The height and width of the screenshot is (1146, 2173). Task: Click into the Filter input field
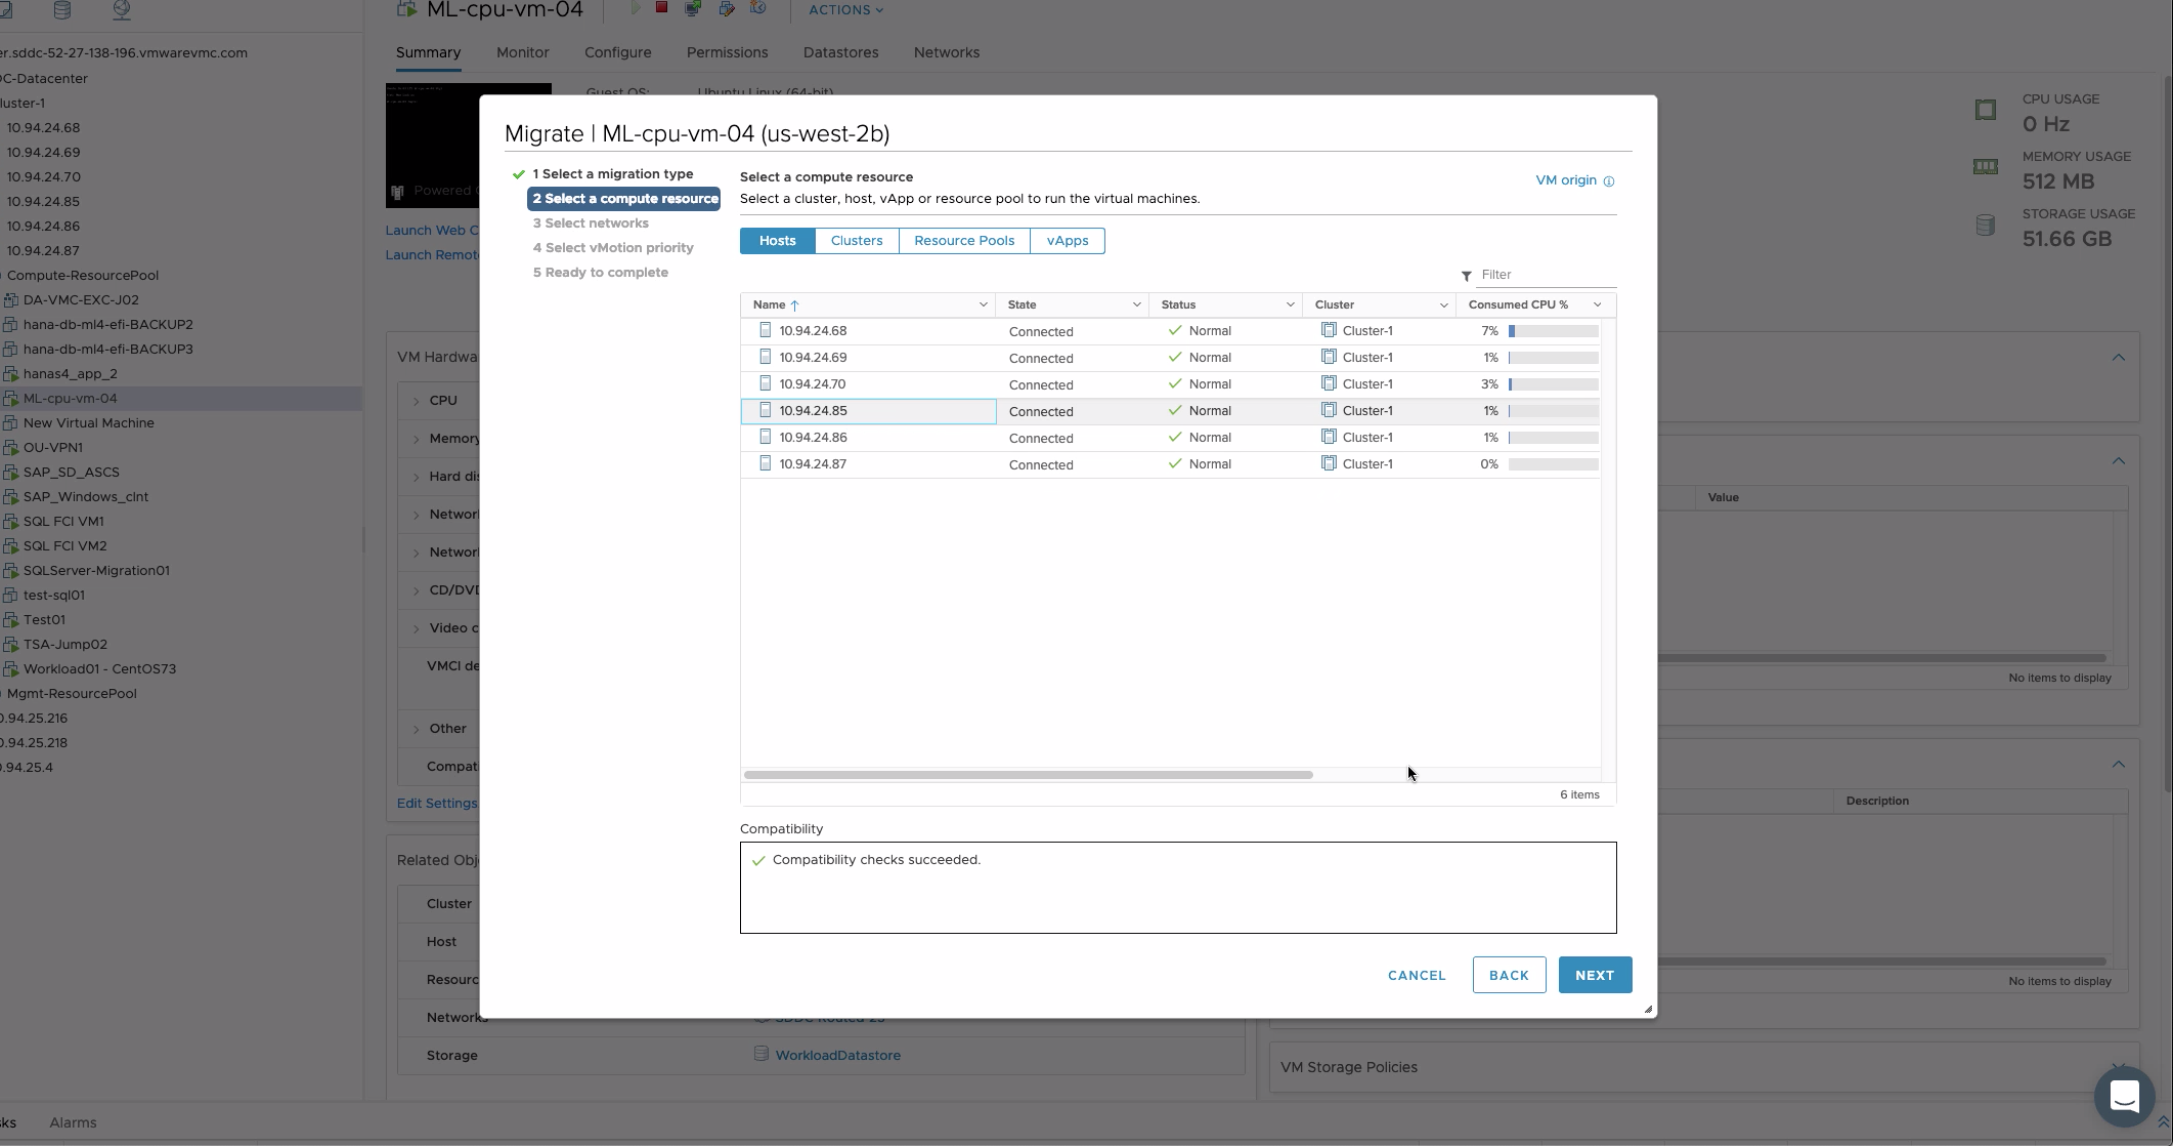[1543, 275]
